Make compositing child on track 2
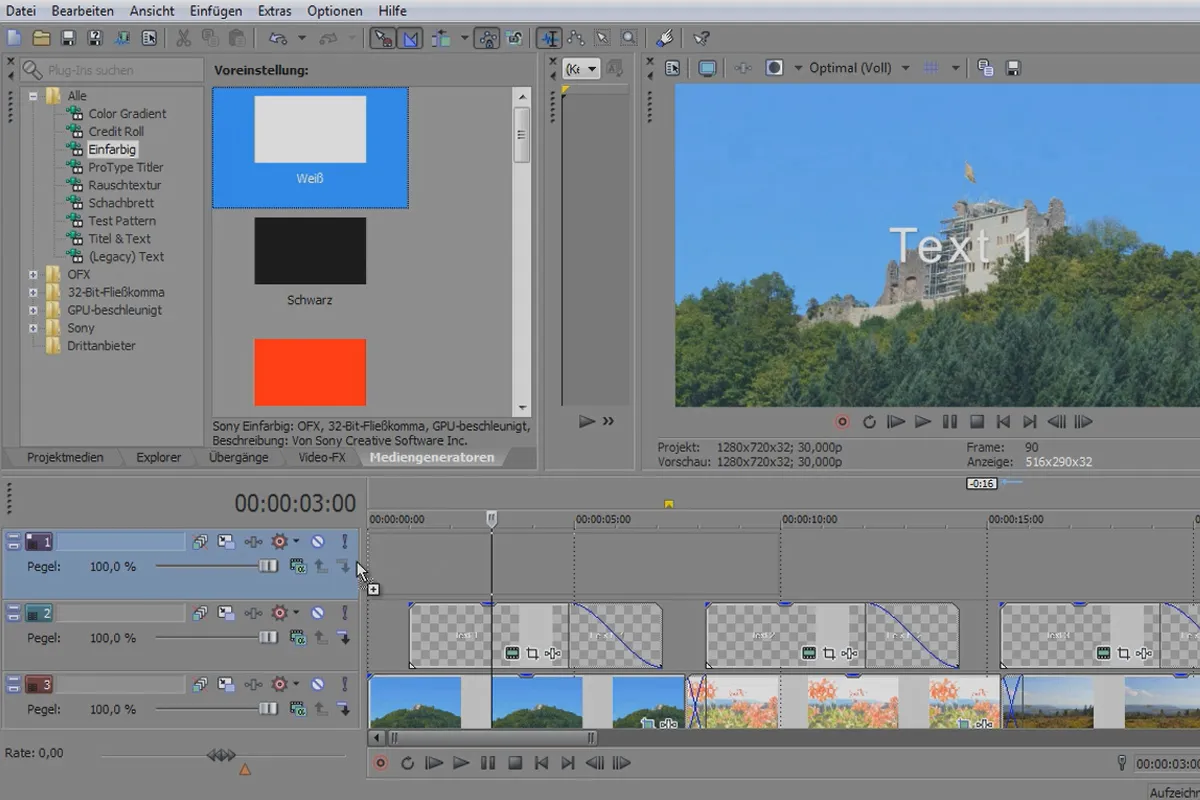This screenshot has width=1200, height=800. coord(343,637)
